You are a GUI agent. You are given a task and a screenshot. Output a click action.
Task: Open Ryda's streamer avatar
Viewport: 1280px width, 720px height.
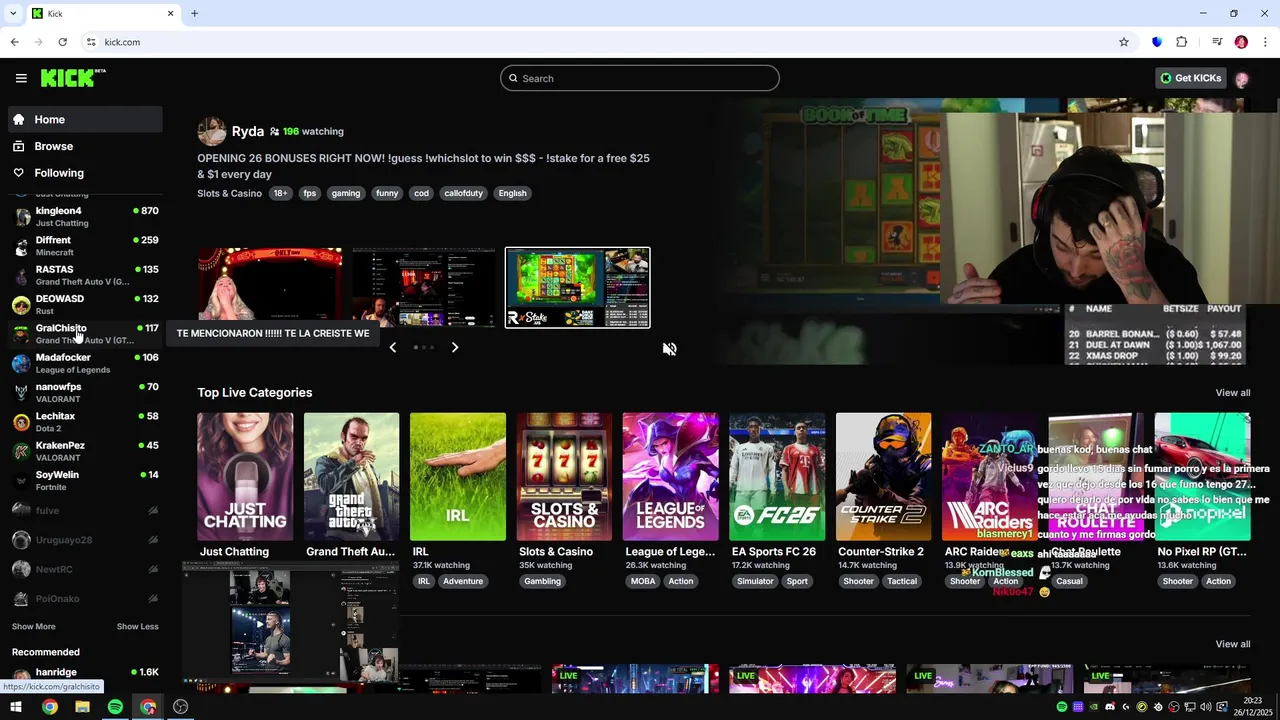(x=211, y=131)
